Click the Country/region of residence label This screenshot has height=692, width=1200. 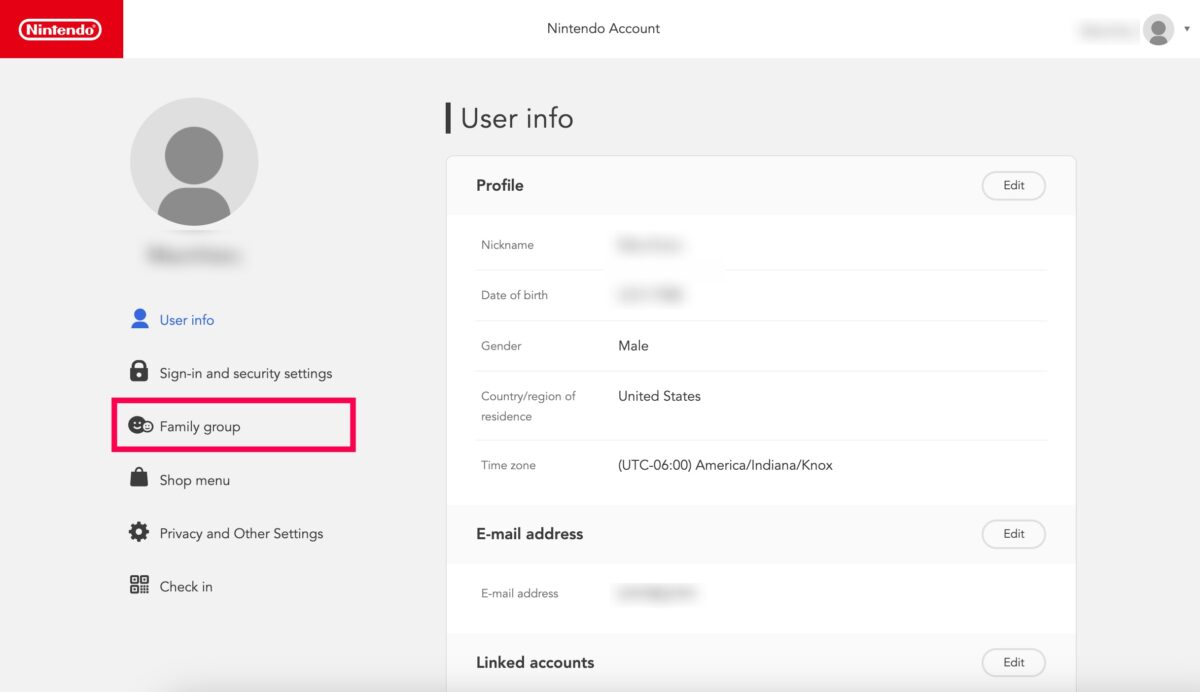pyautogui.click(x=528, y=406)
